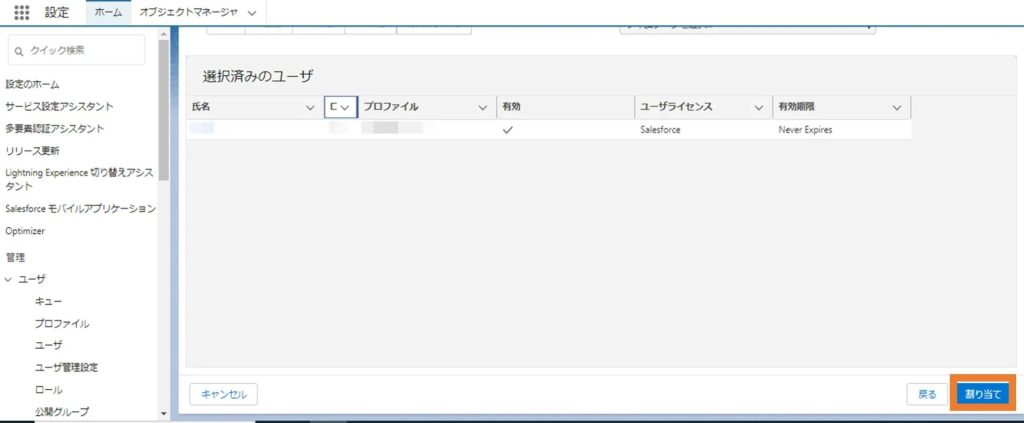Open Lightning Experience 切り替えアシスタント
The image size is (1024, 423).
click(80, 180)
